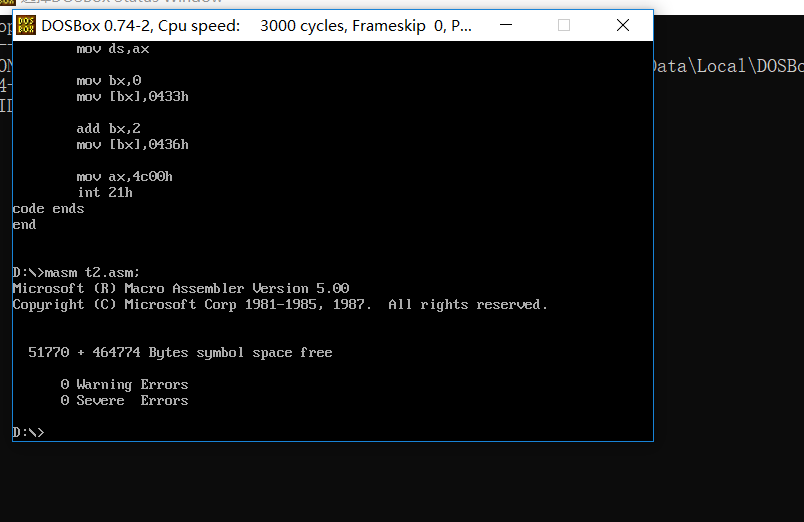Click the Microsoft Macro Assembler Version 5.00 line
Image resolution: width=804 pixels, height=522 pixels.
tap(181, 289)
